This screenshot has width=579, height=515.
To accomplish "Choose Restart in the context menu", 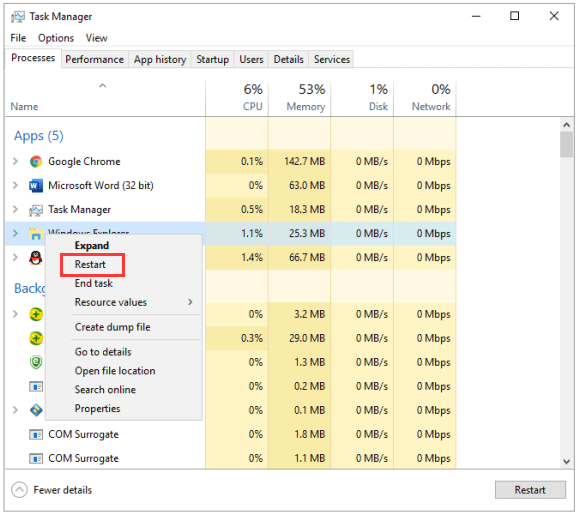I will [90, 264].
